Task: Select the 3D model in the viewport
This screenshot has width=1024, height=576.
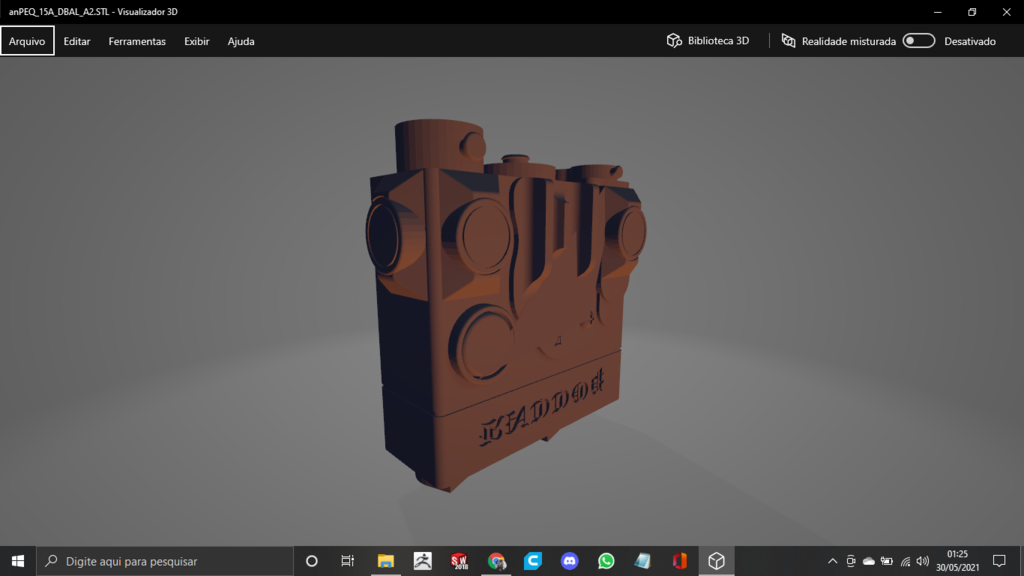Action: (505, 304)
